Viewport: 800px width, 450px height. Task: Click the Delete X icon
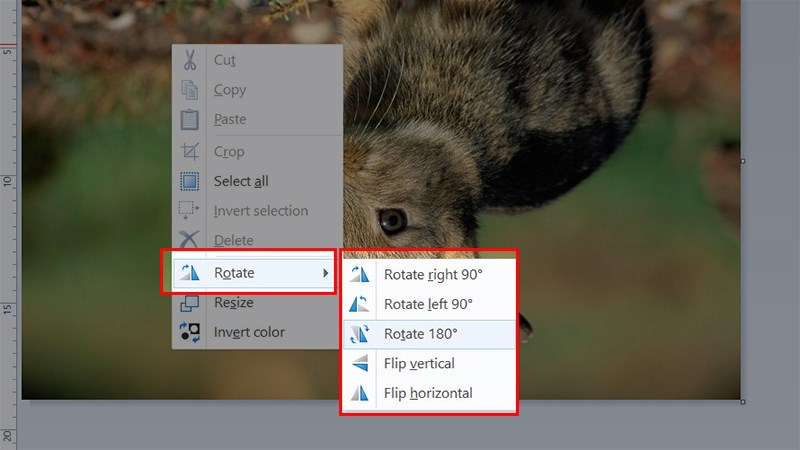tap(189, 240)
